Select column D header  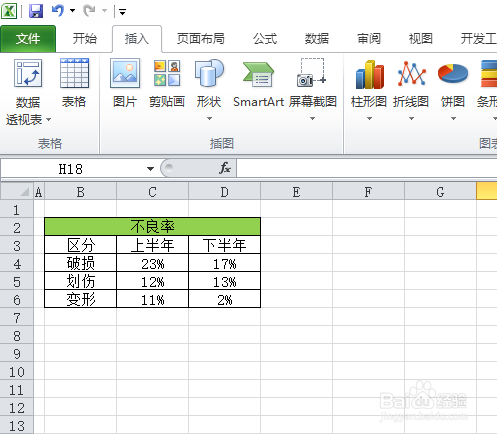tap(224, 192)
